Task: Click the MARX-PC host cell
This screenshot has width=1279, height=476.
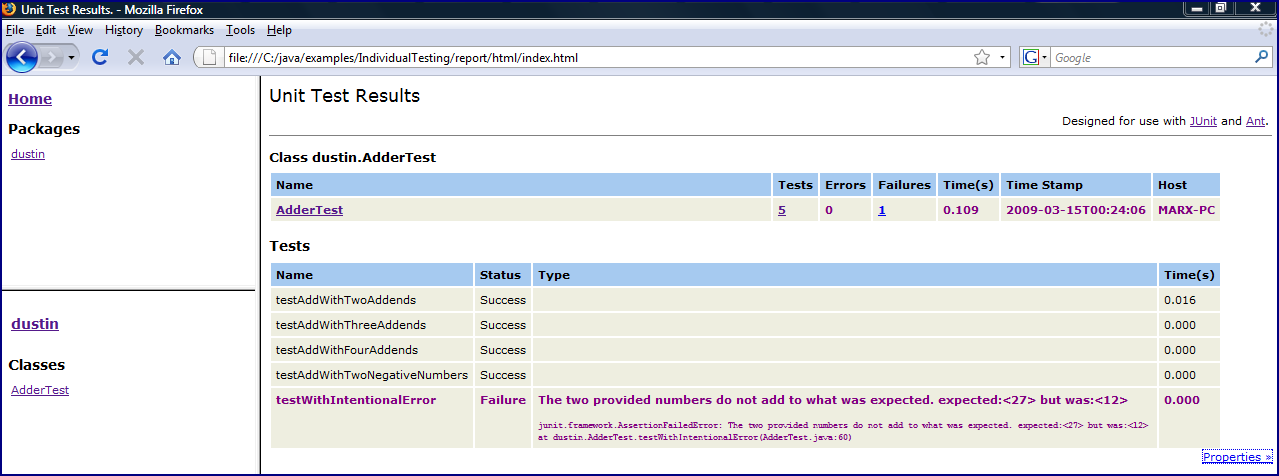Action: (1186, 210)
